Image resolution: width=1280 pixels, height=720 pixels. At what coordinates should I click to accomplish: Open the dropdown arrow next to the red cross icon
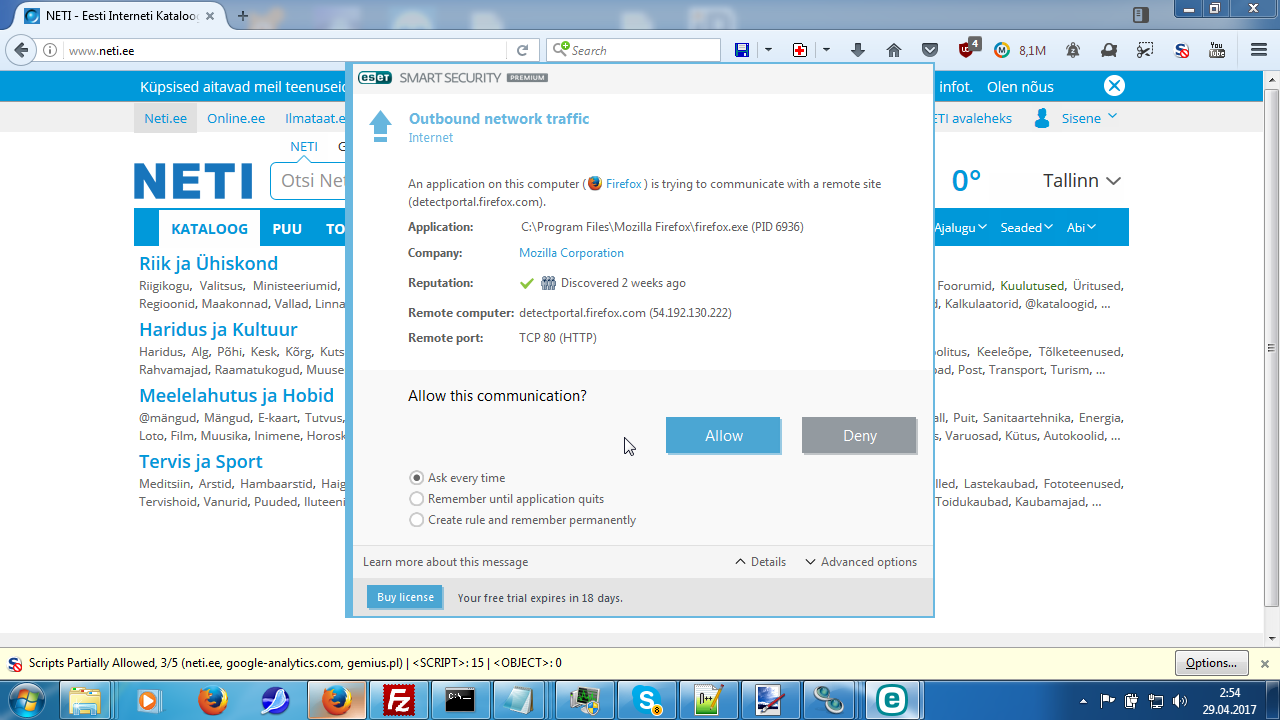pyautogui.click(x=826, y=50)
